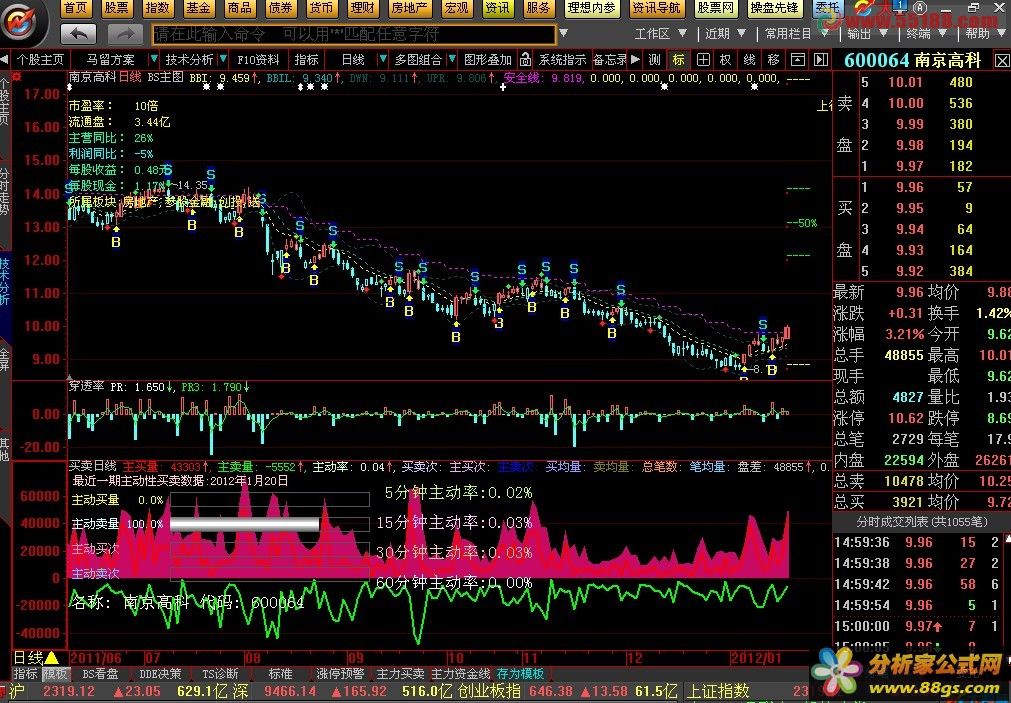Select the 主力资金线 bottom tab
Viewport: 1011px width, 703px height.
pos(460,673)
